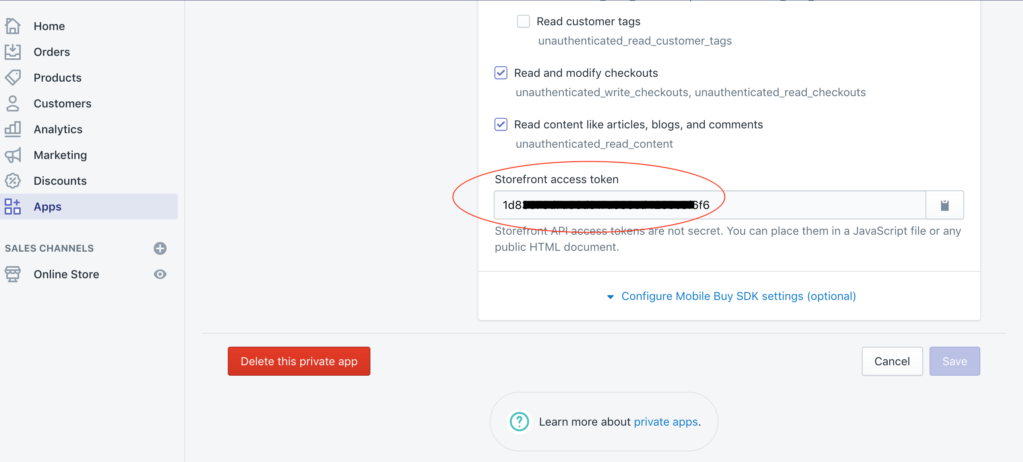This screenshot has width=1023, height=462.
Task: Uncheck Read and modify checkouts
Action: tap(501, 73)
